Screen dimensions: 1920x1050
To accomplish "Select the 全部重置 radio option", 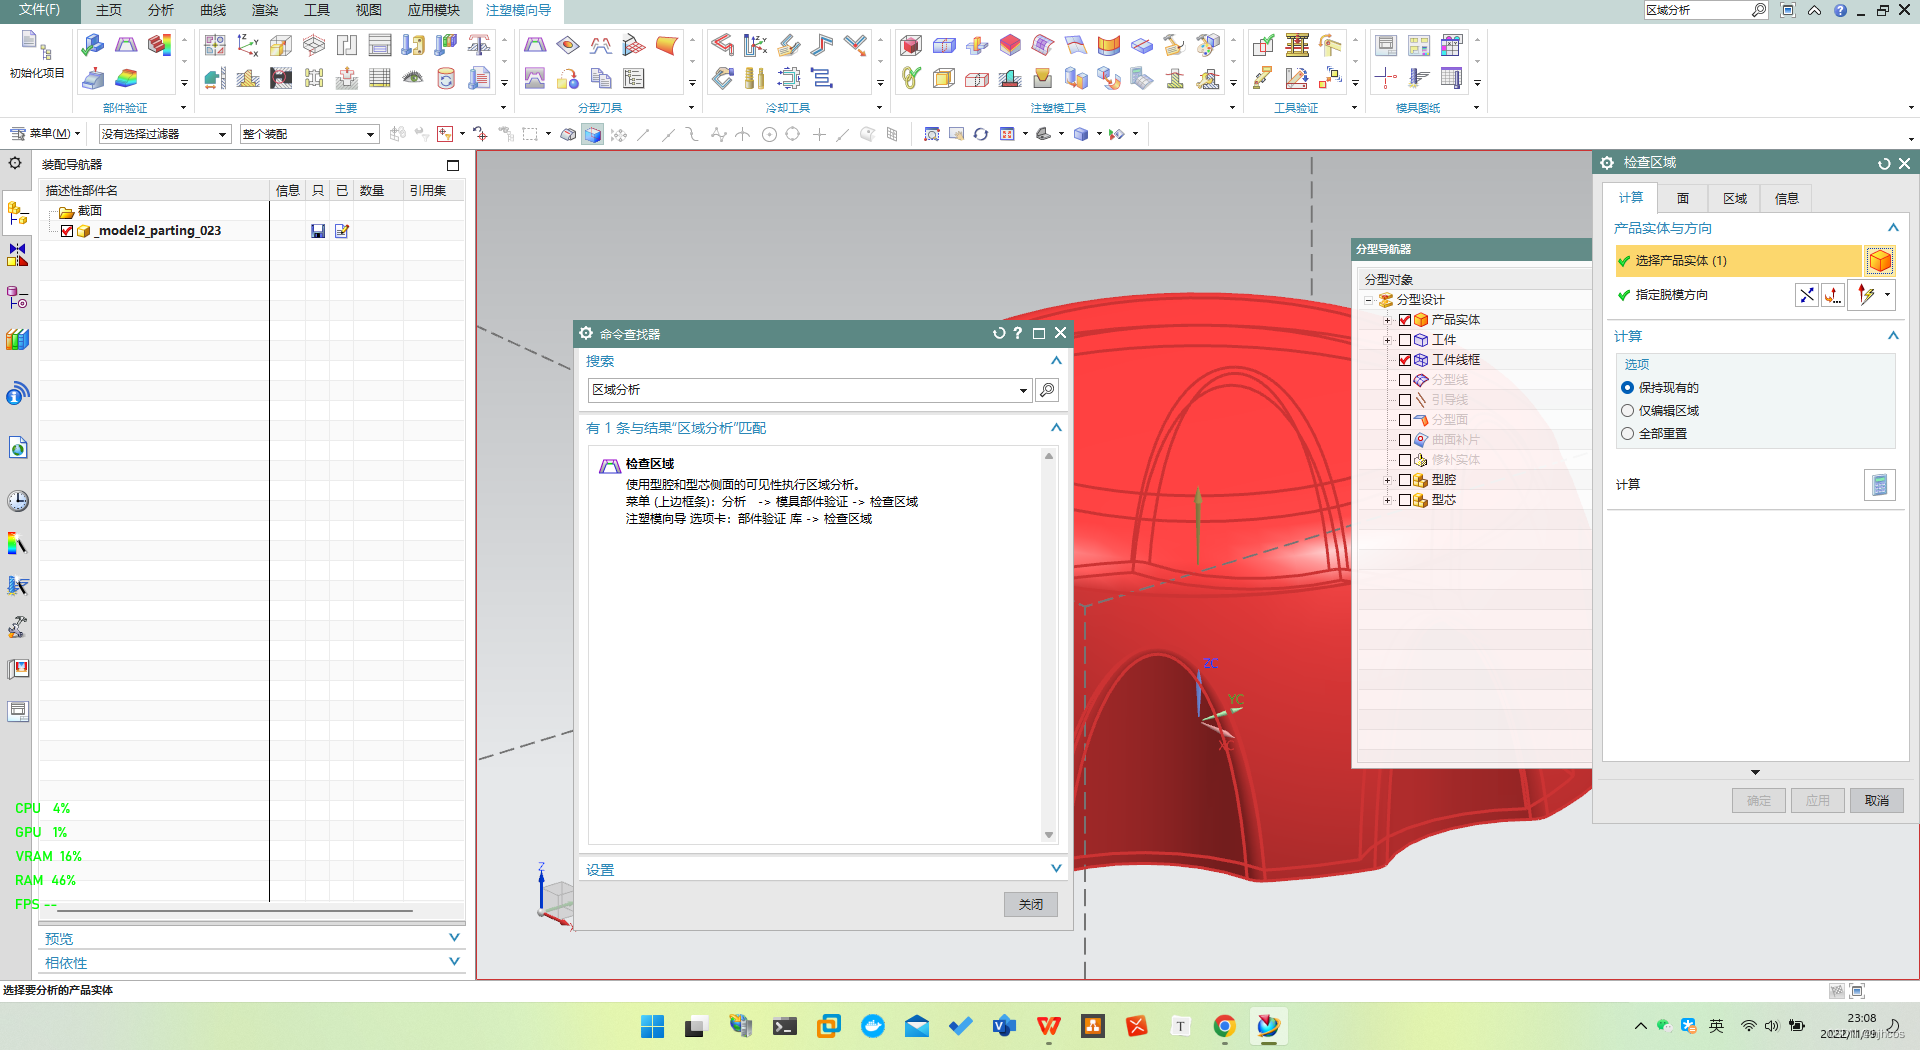I will point(1627,434).
